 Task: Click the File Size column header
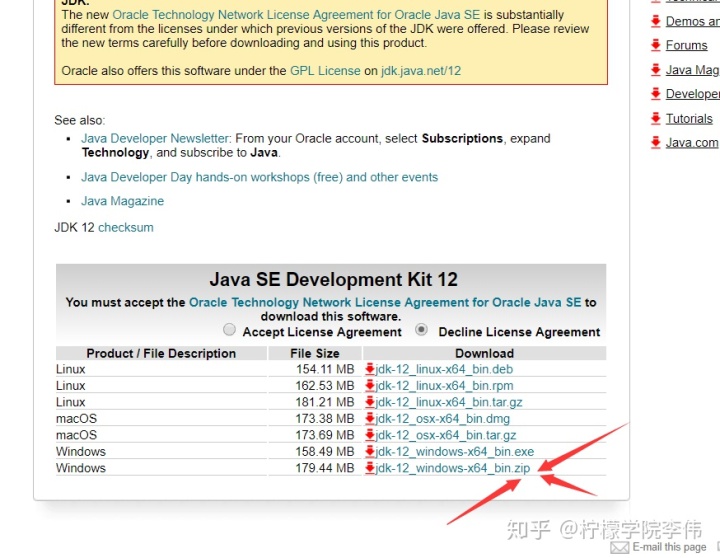click(x=315, y=353)
